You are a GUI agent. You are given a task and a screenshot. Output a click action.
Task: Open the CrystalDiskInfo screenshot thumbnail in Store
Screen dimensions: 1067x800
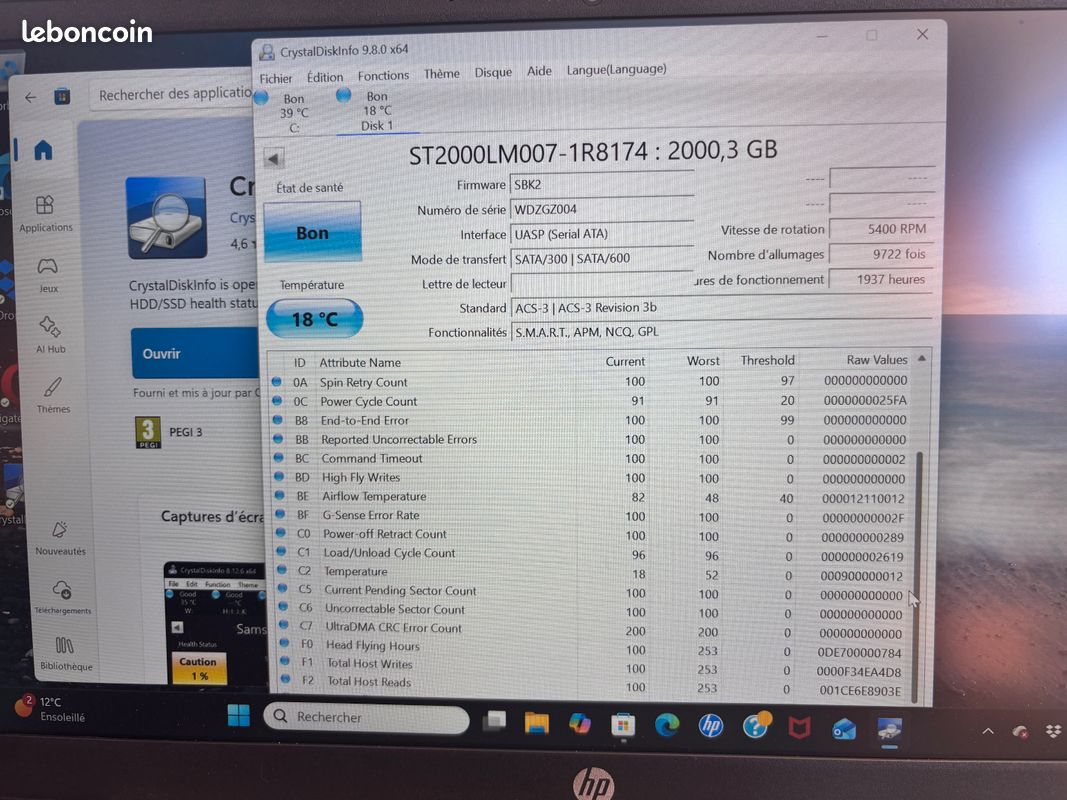pyautogui.click(x=215, y=622)
